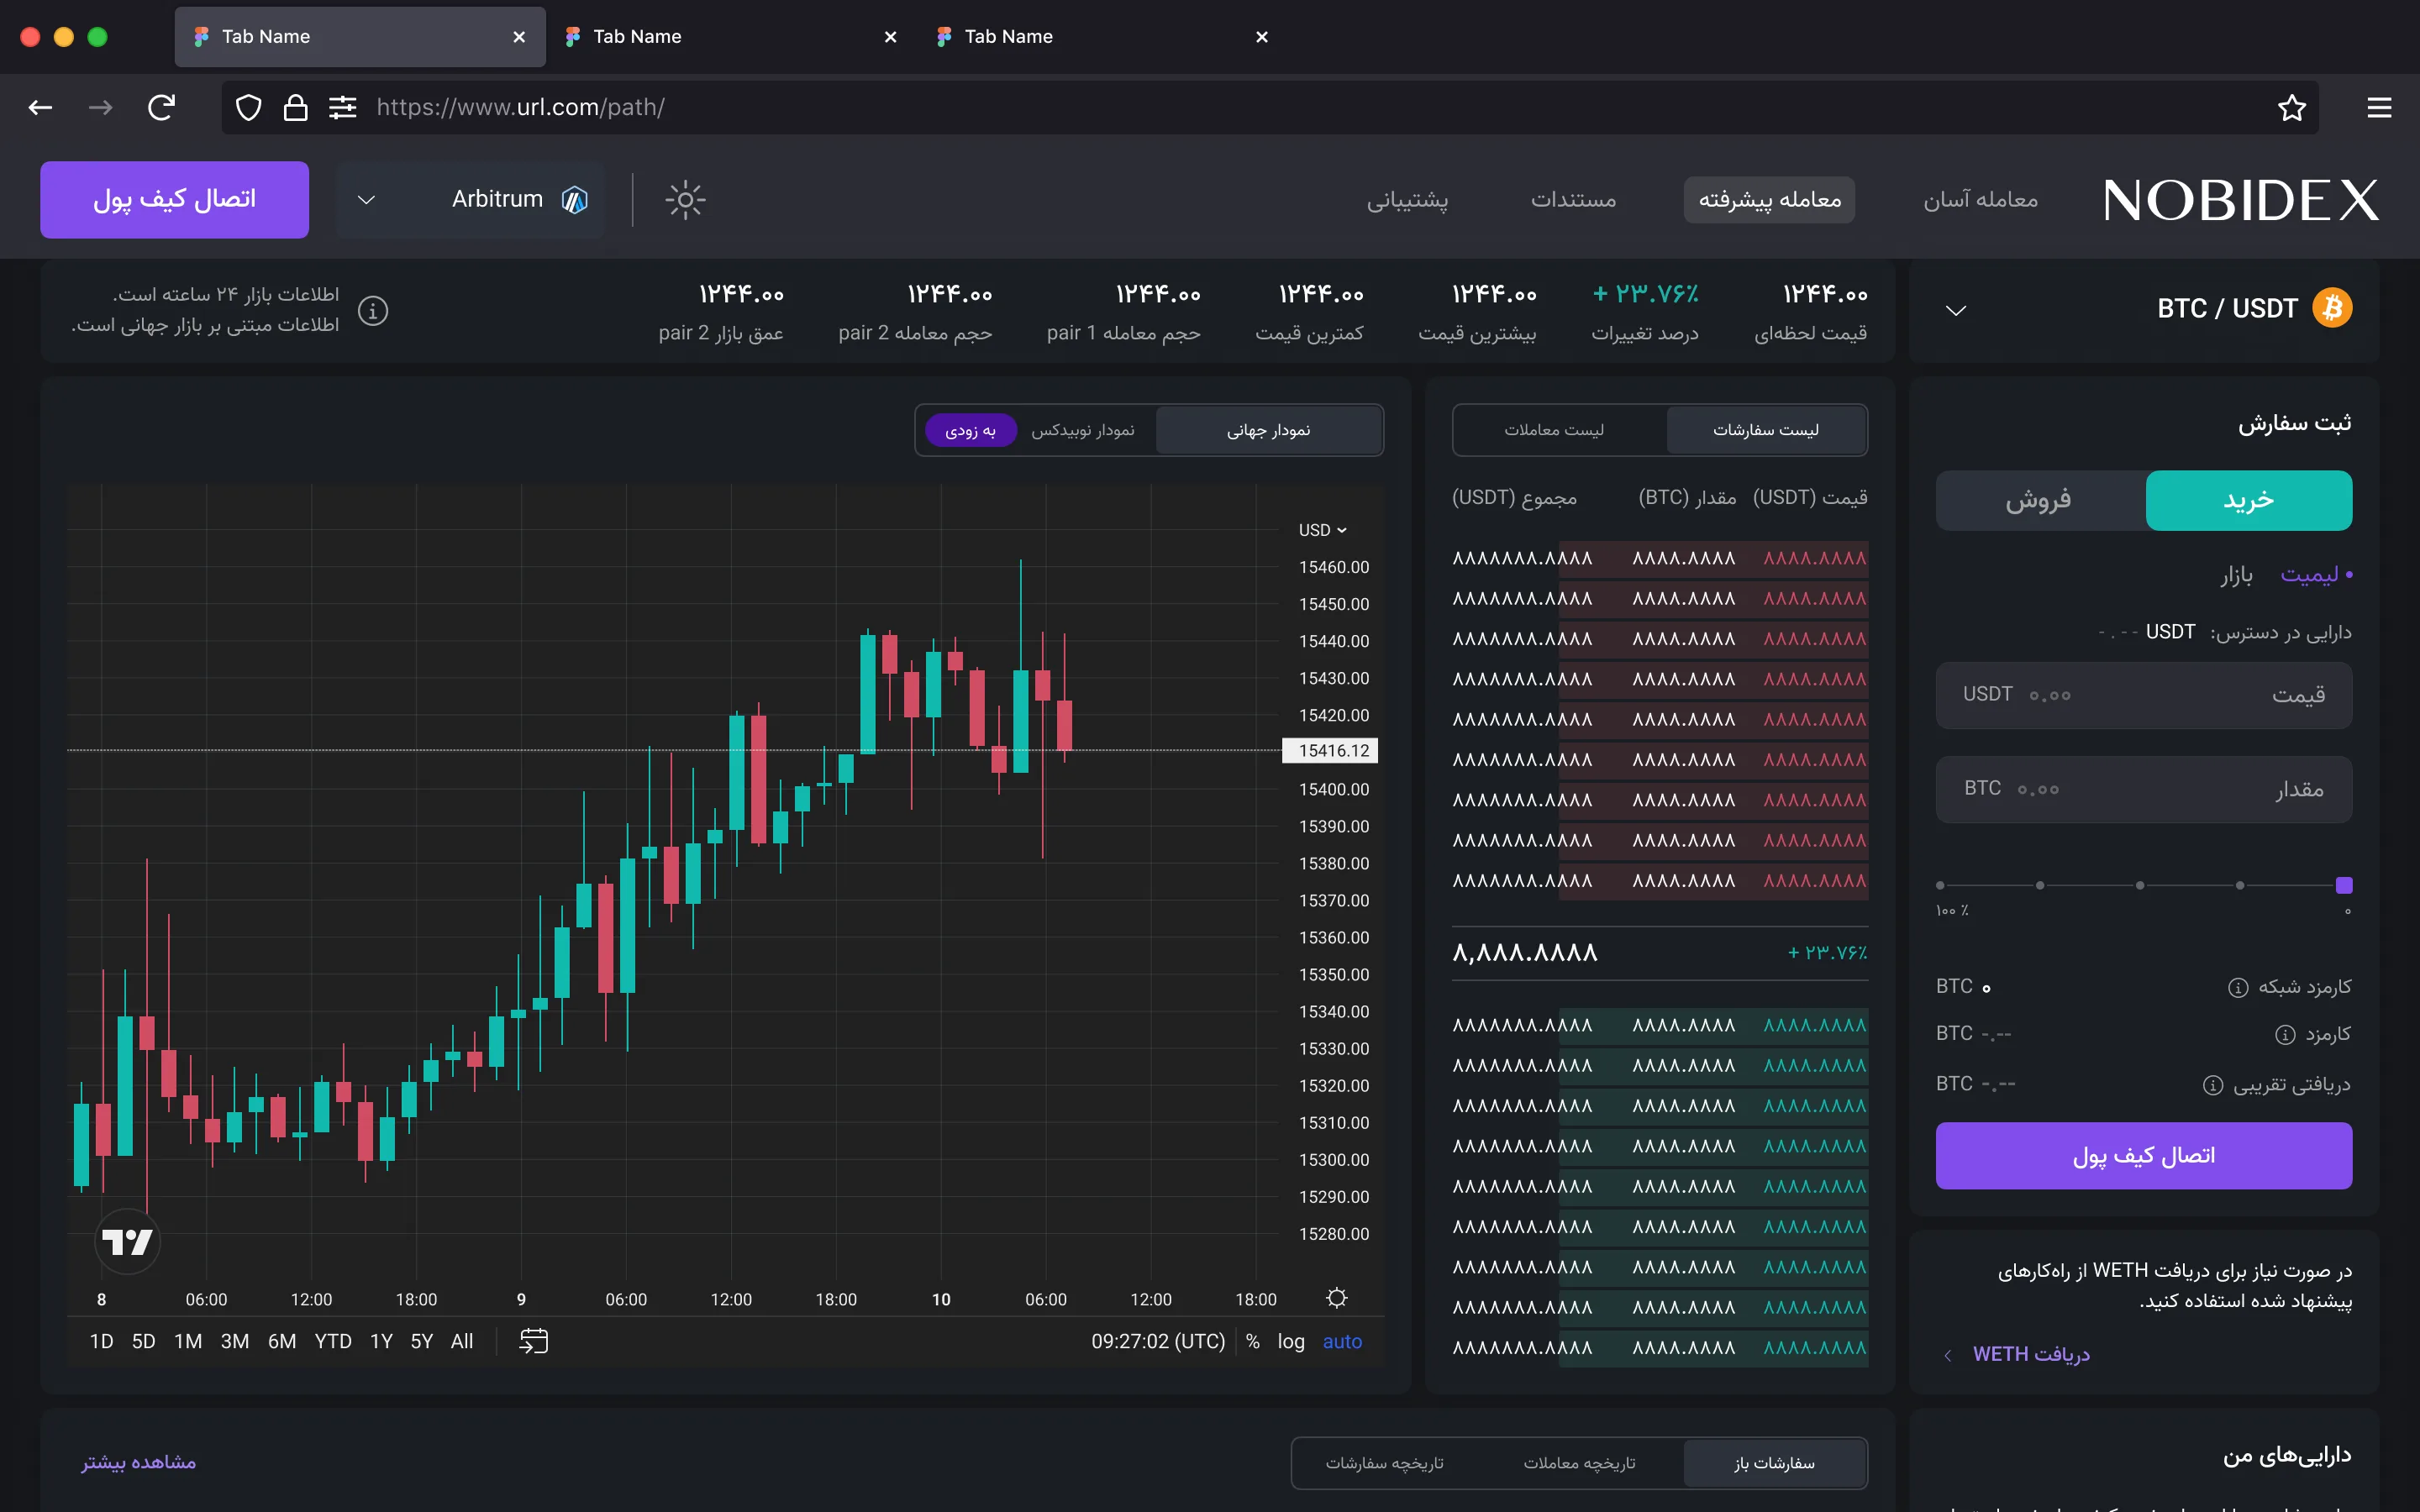Set chart range to YTD
The image size is (2420, 1512).
333,1341
